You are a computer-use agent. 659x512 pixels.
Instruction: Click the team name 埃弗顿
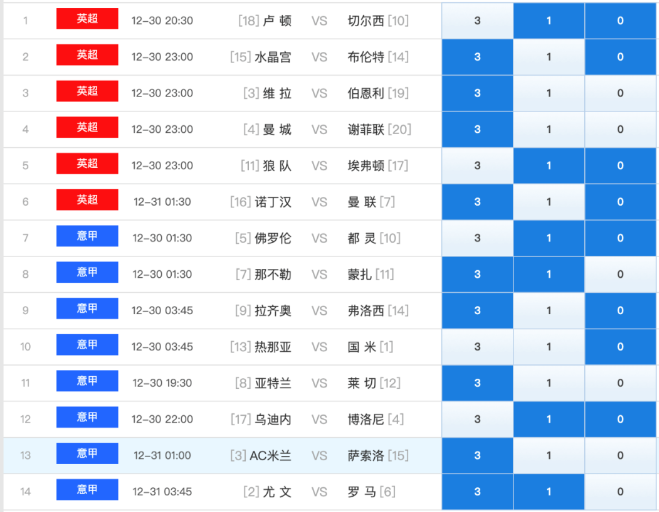(366, 166)
